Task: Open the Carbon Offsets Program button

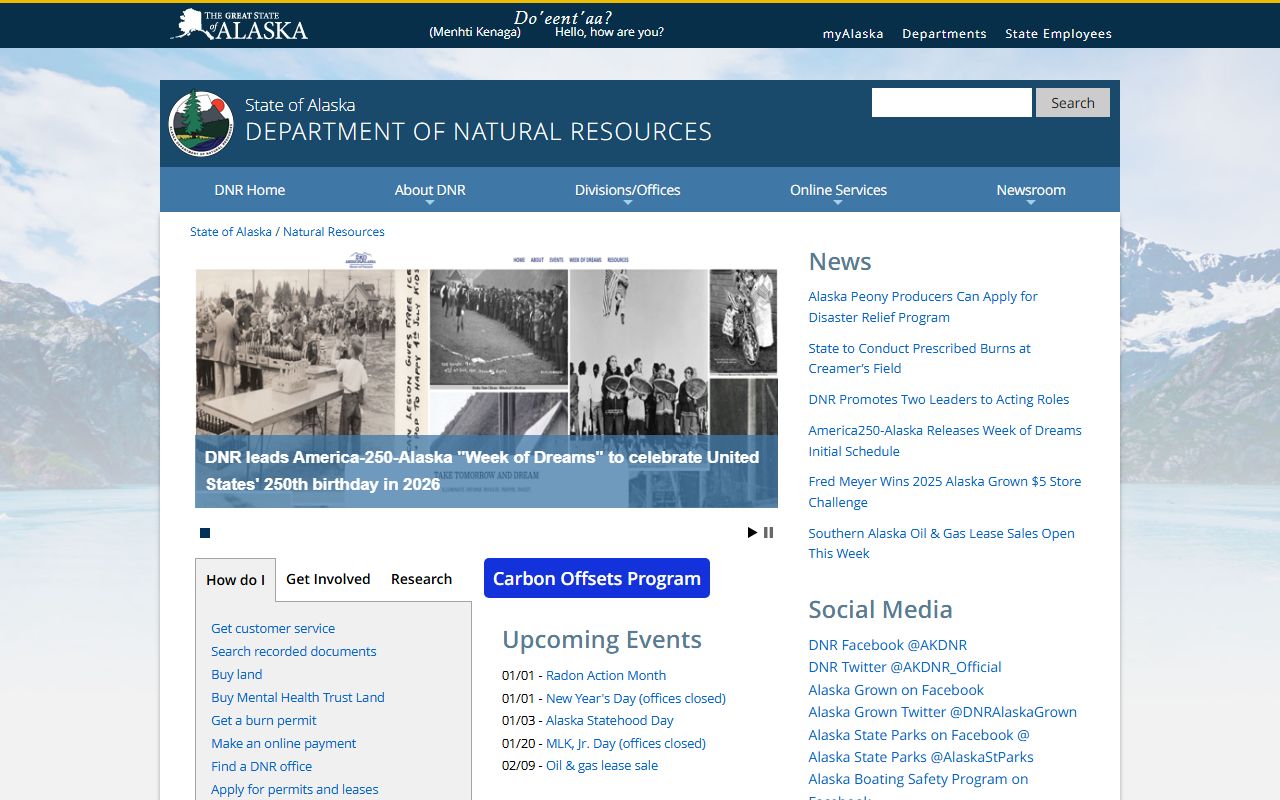Action: click(597, 578)
